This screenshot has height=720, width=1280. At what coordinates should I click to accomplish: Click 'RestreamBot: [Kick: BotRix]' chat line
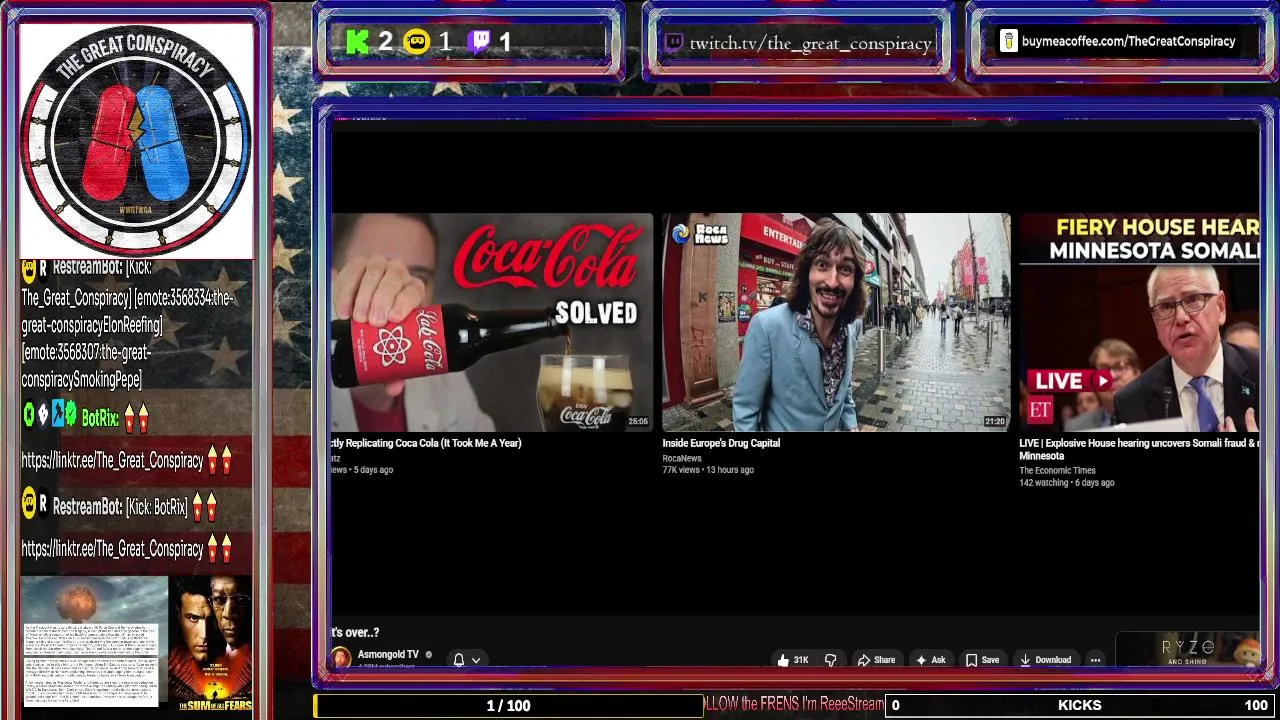(120, 507)
